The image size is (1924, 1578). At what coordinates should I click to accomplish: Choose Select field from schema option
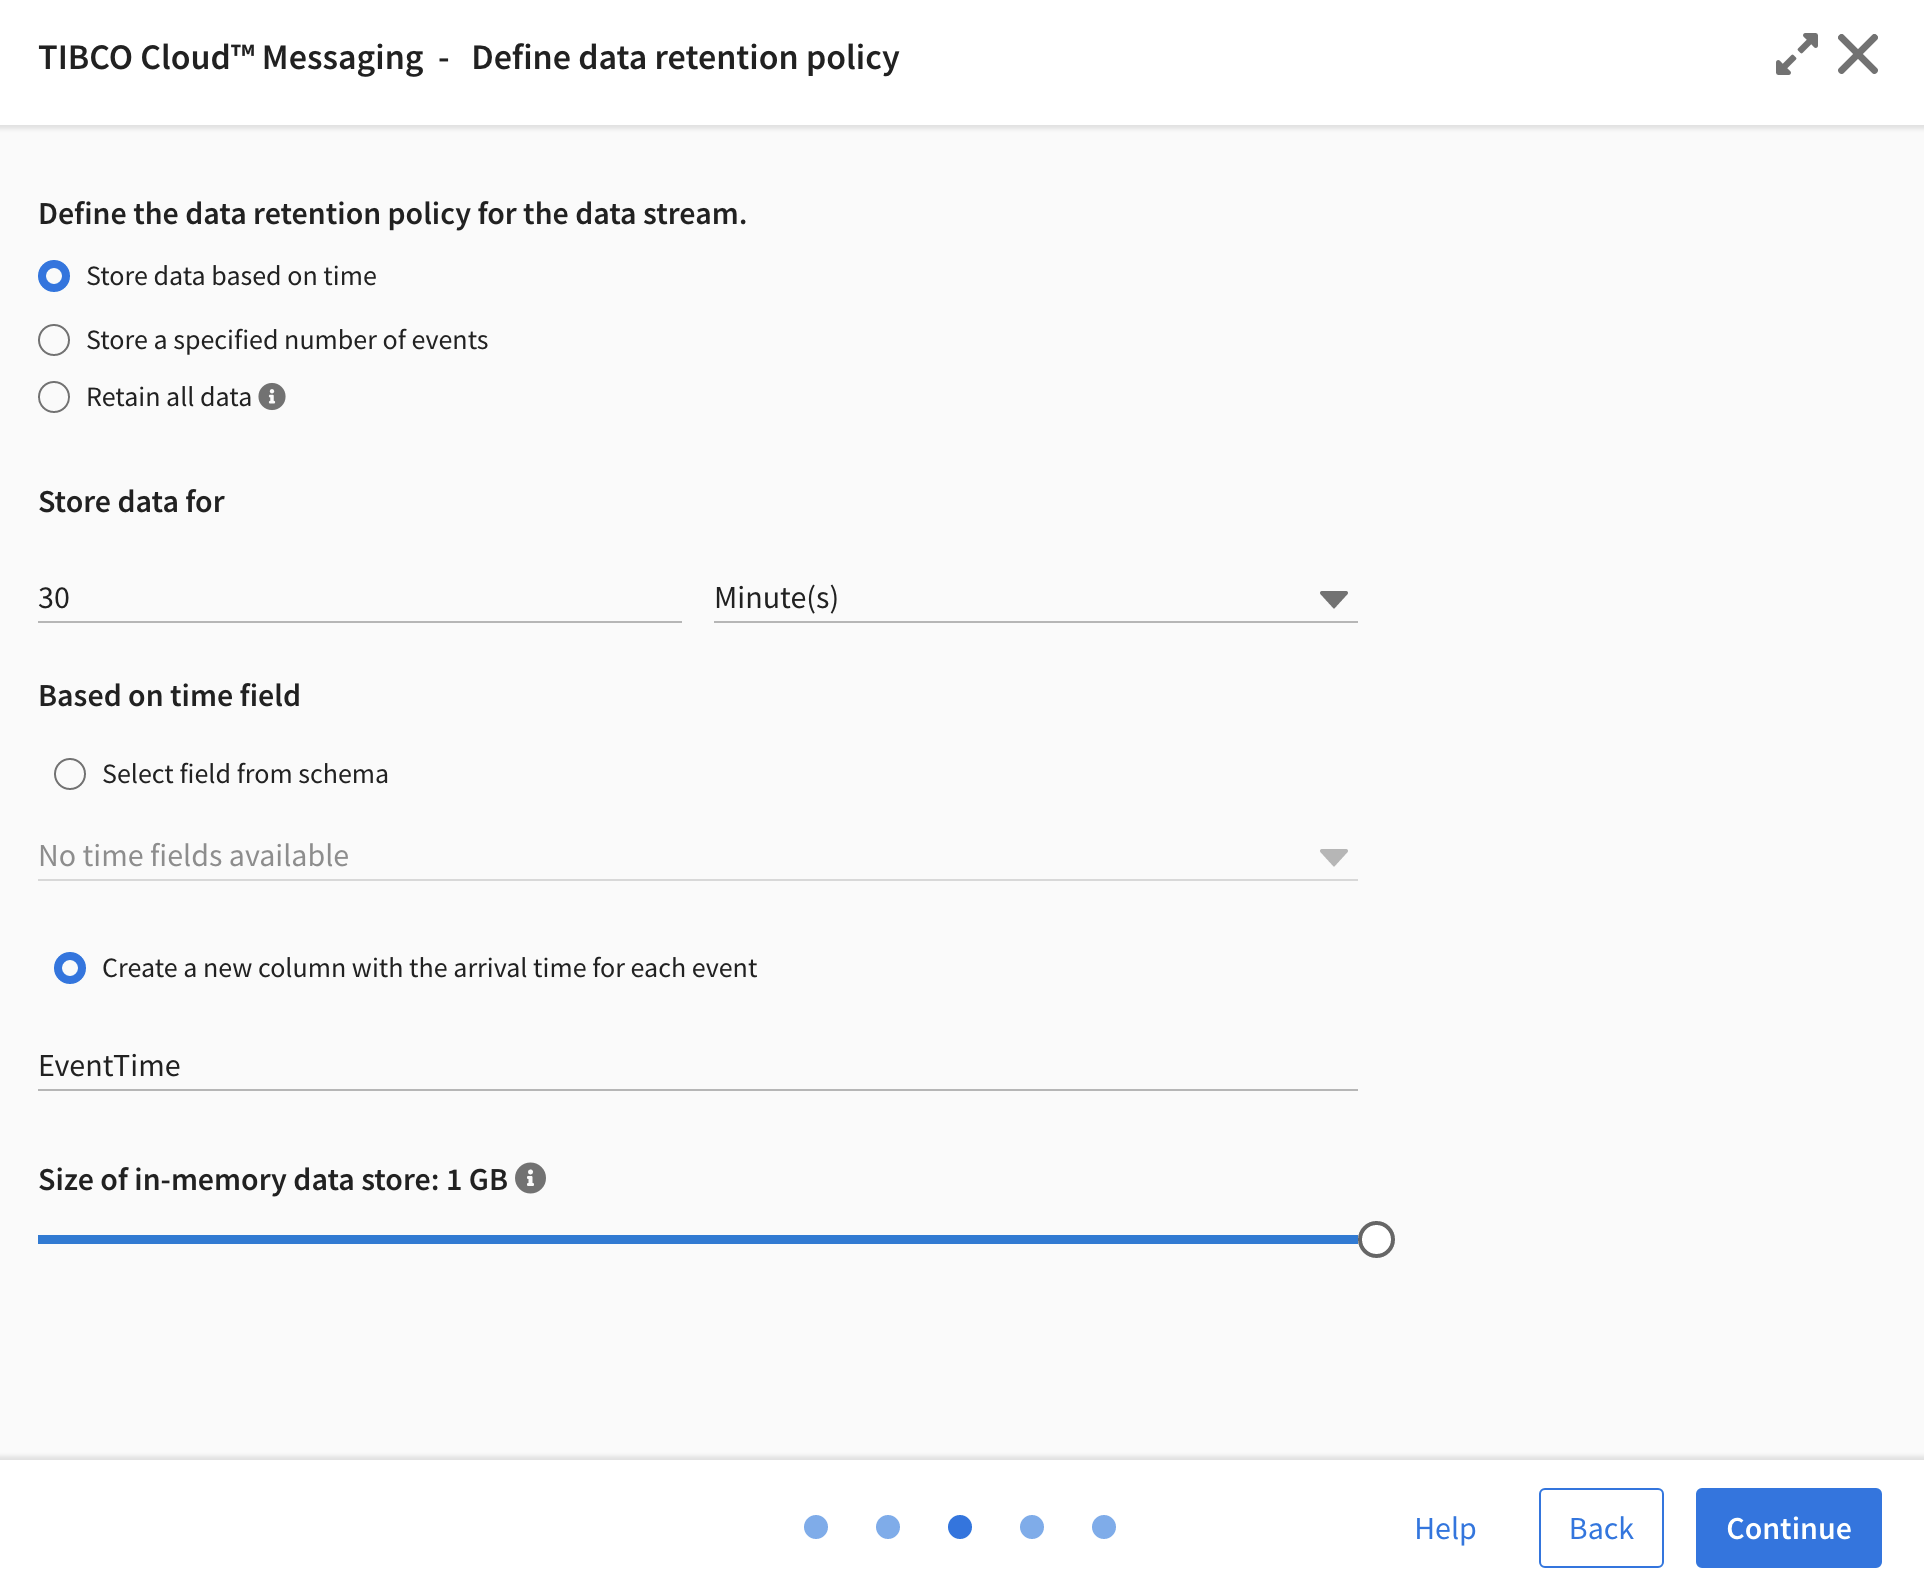point(70,774)
